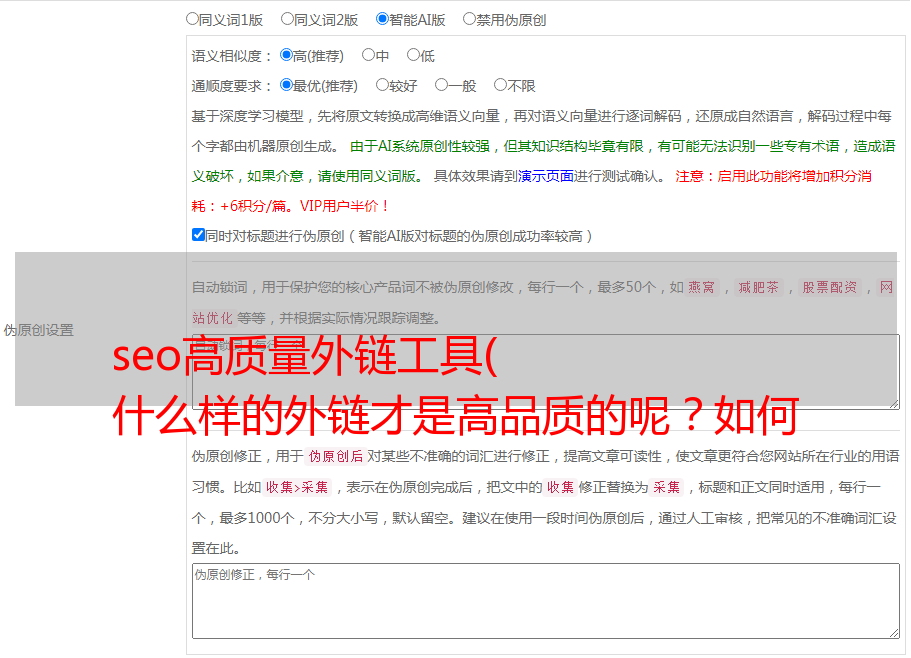Set 通顺度要求 to 不限
This screenshot has height=658, width=911.
click(500, 85)
